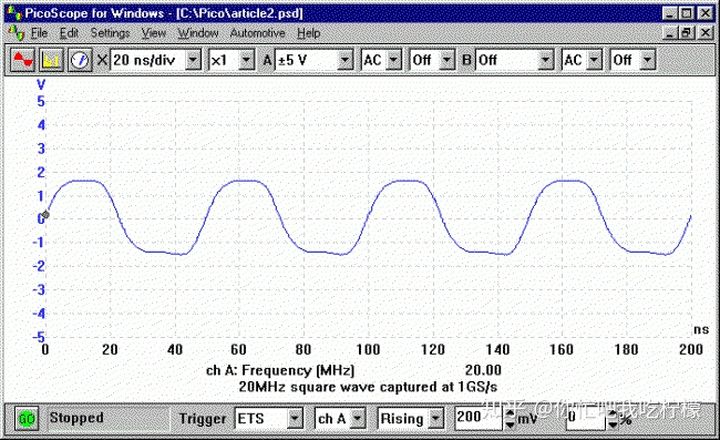Restore the inner document window

coord(687,33)
